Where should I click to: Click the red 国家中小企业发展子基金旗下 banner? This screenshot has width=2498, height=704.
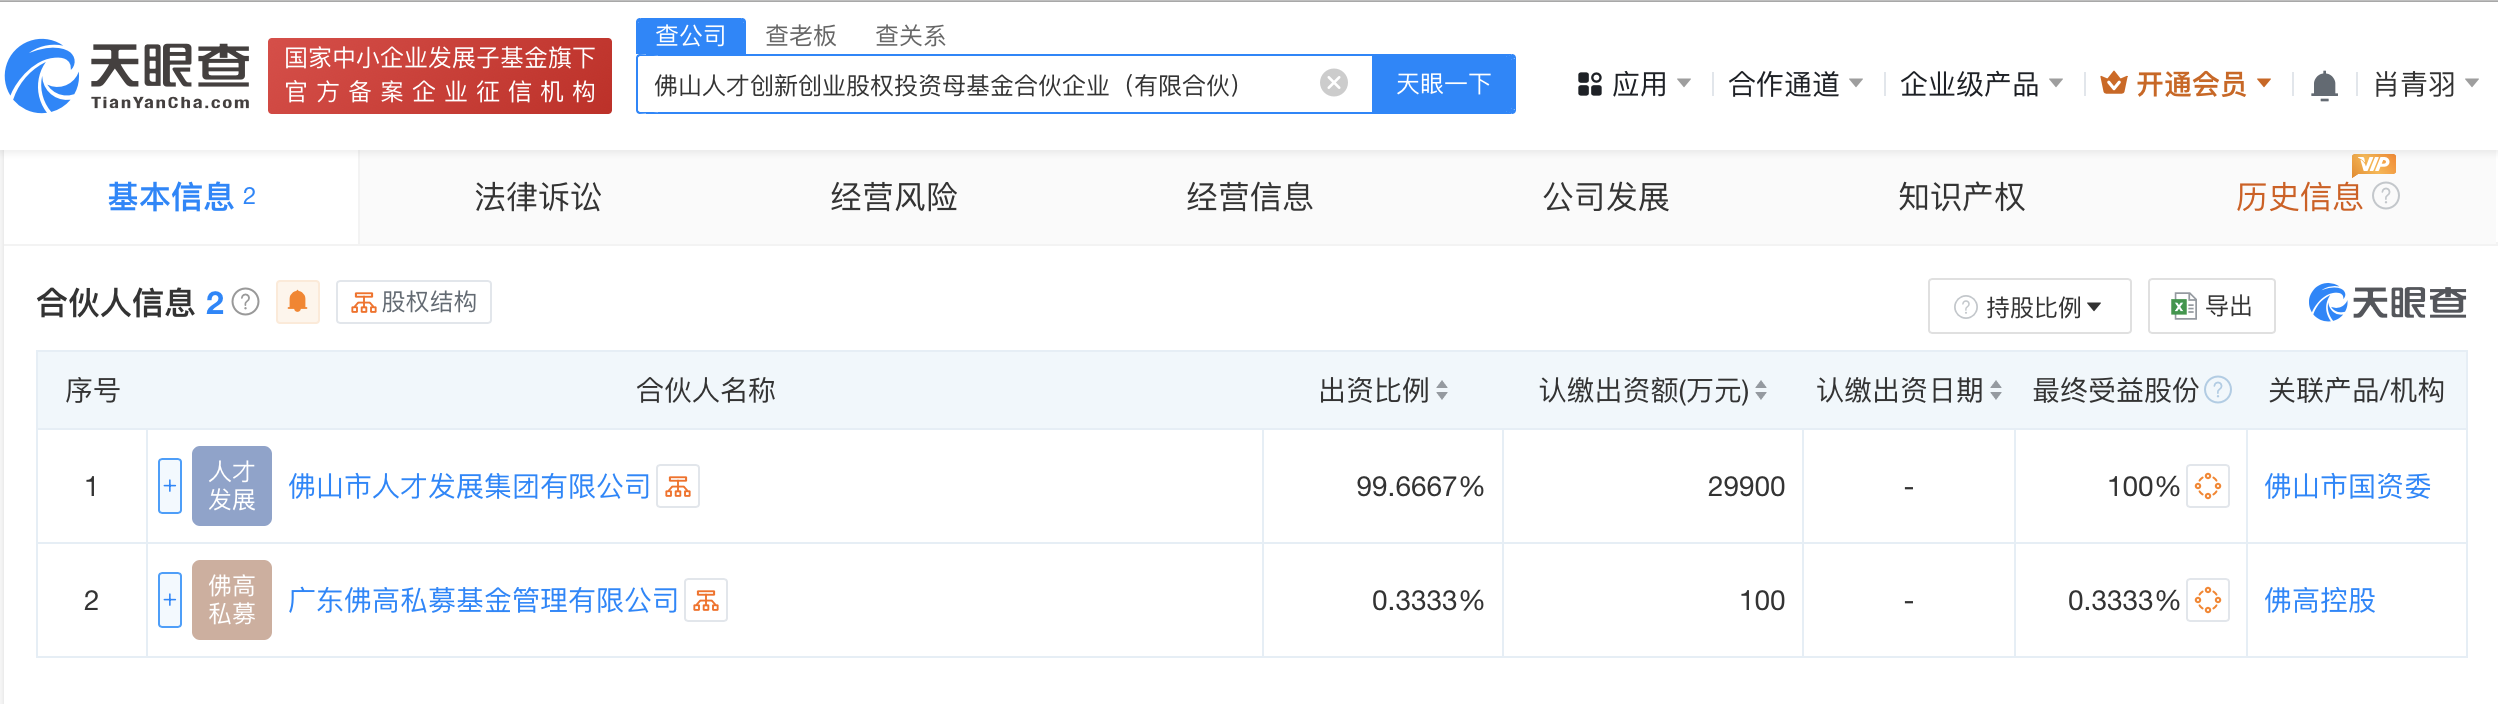click(440, 76)
